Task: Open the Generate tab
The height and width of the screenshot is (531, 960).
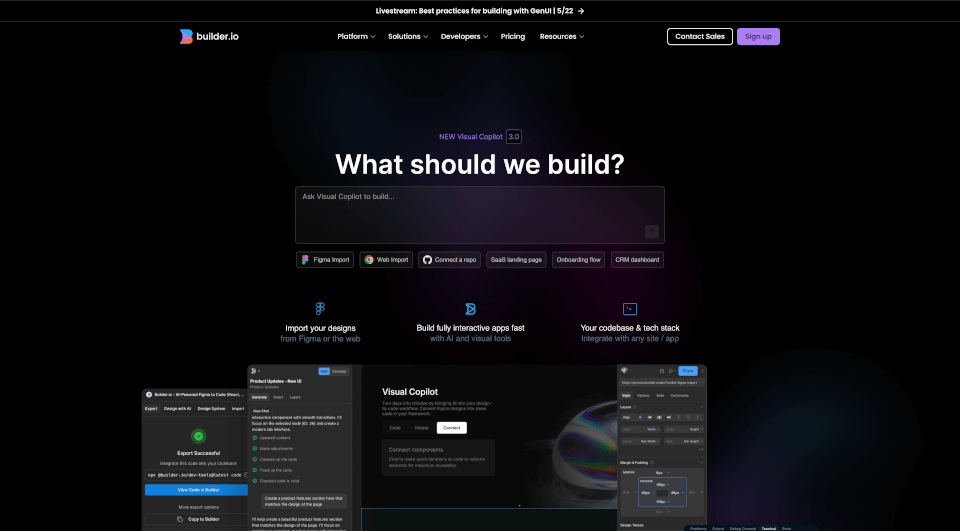Action: click(x=260, y=397)
